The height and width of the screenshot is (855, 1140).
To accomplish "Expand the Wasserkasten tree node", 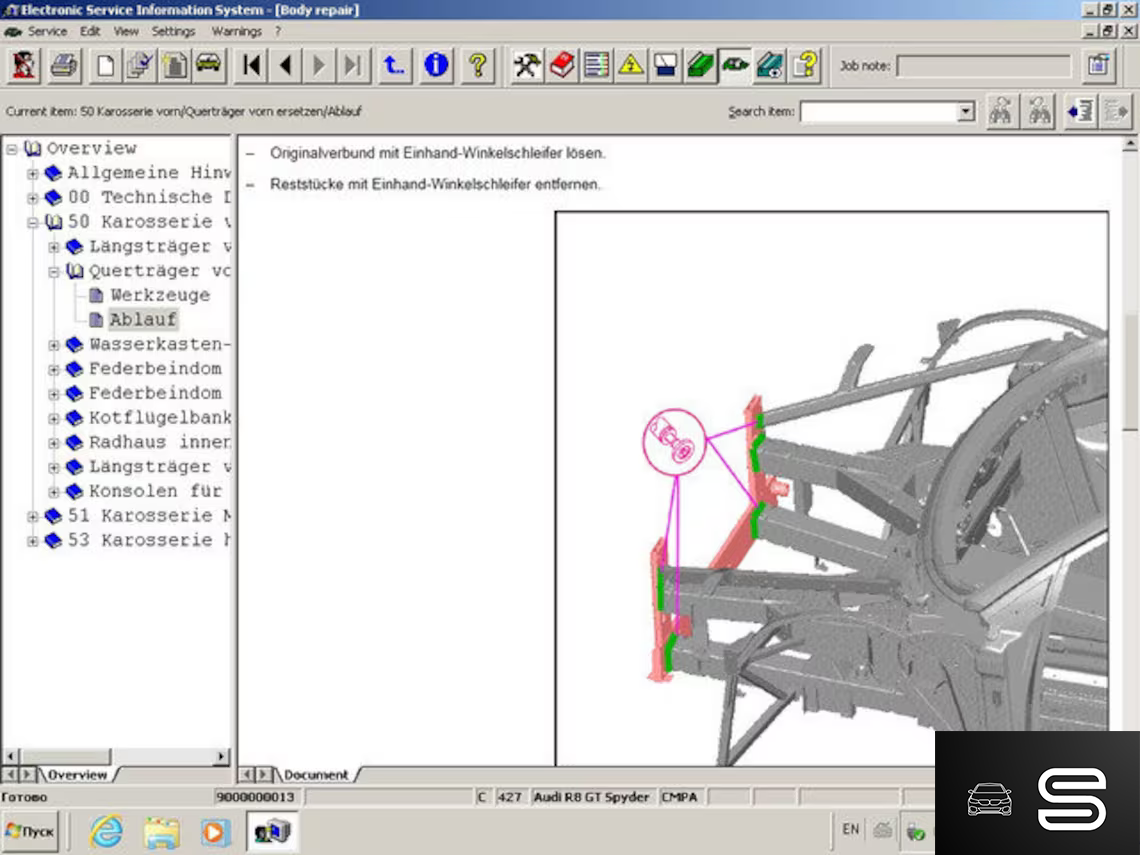I will pyautogui.click(x=54, y=345).
